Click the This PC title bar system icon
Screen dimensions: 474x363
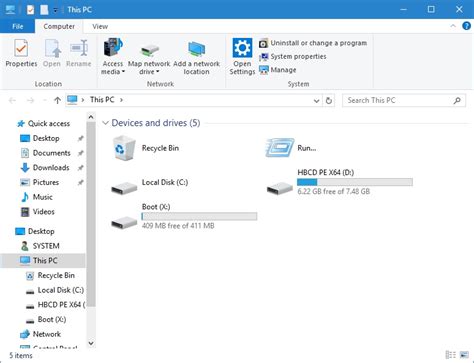(10, 10)
